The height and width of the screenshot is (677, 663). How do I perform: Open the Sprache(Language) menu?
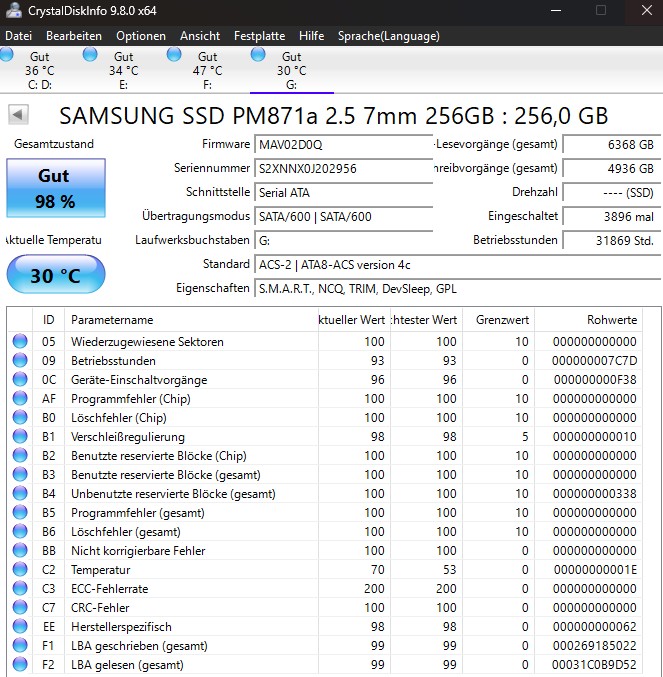pyautogui.click(x=388, y=36)
